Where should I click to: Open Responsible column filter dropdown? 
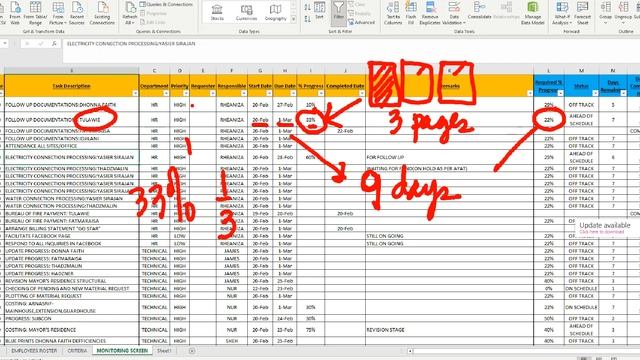pos(244,93)
